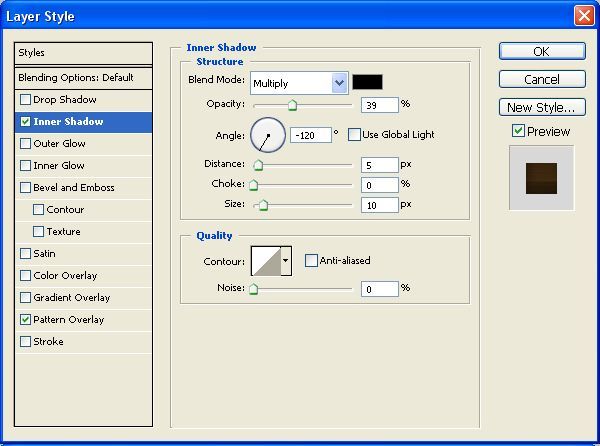Click the Distance value field
600x446 pixels.
pyautogui.click(x=379, y=164)
